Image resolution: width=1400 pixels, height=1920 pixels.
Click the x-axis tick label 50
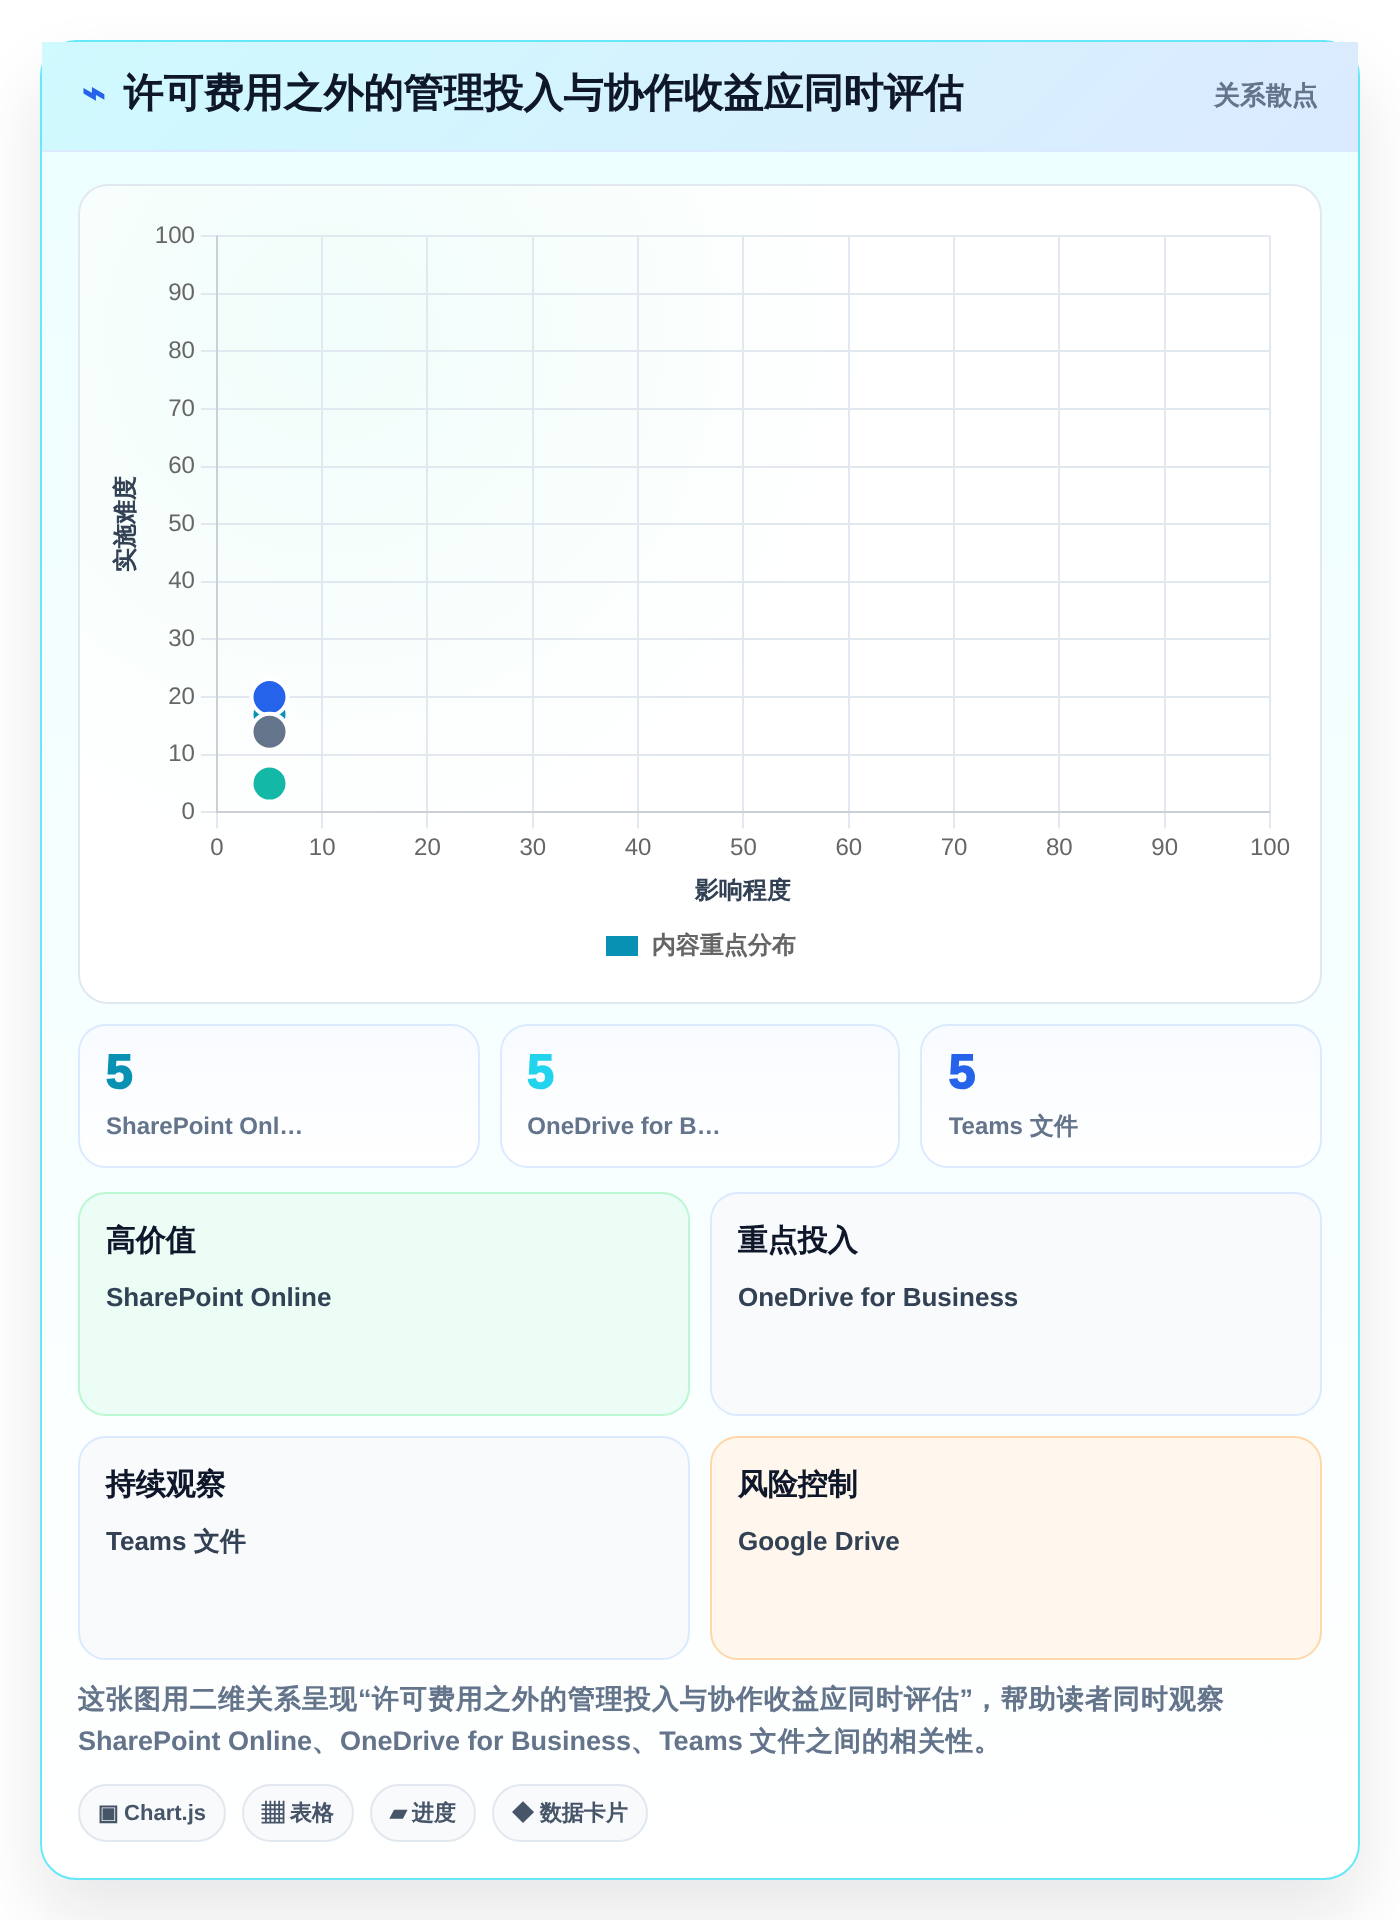(x=743, y=847)
